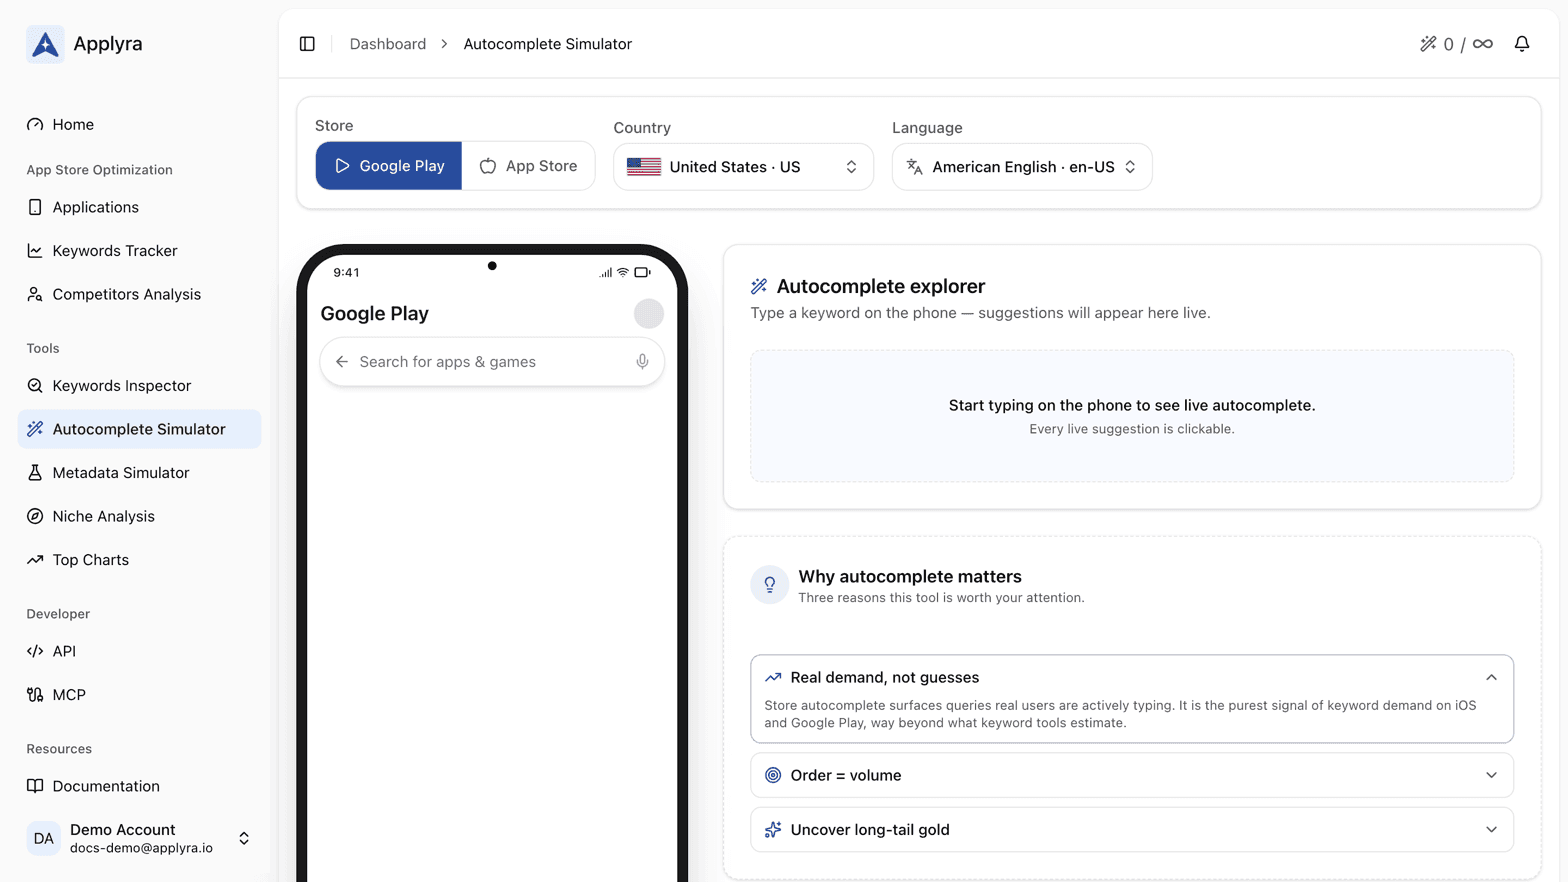Click the Metadata Simulator flask icon
This screenshot has height=882, width=1568.
(x=35, y=473)
